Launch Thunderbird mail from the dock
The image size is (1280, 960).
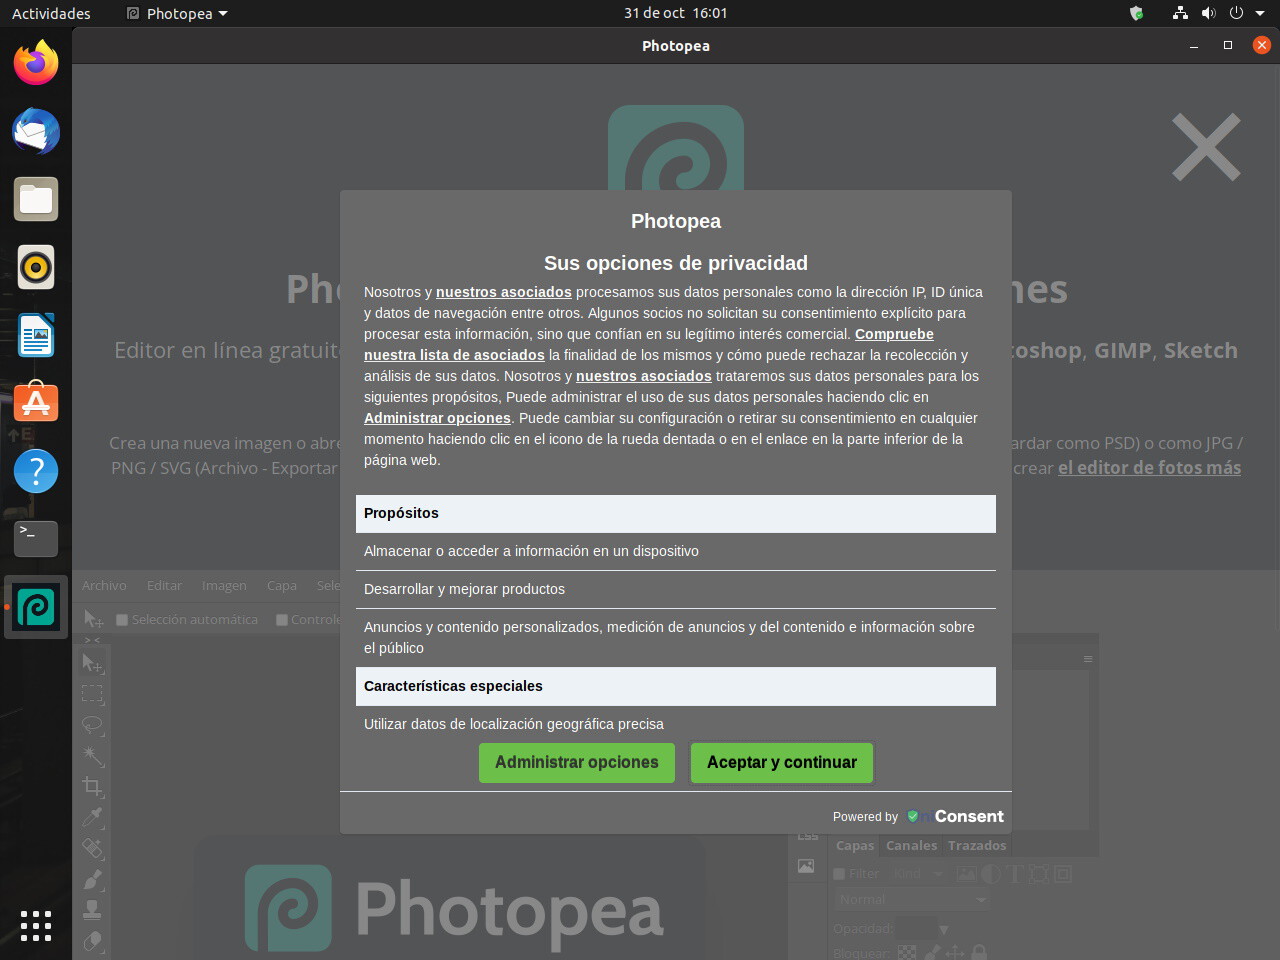(x=36, y=131)
